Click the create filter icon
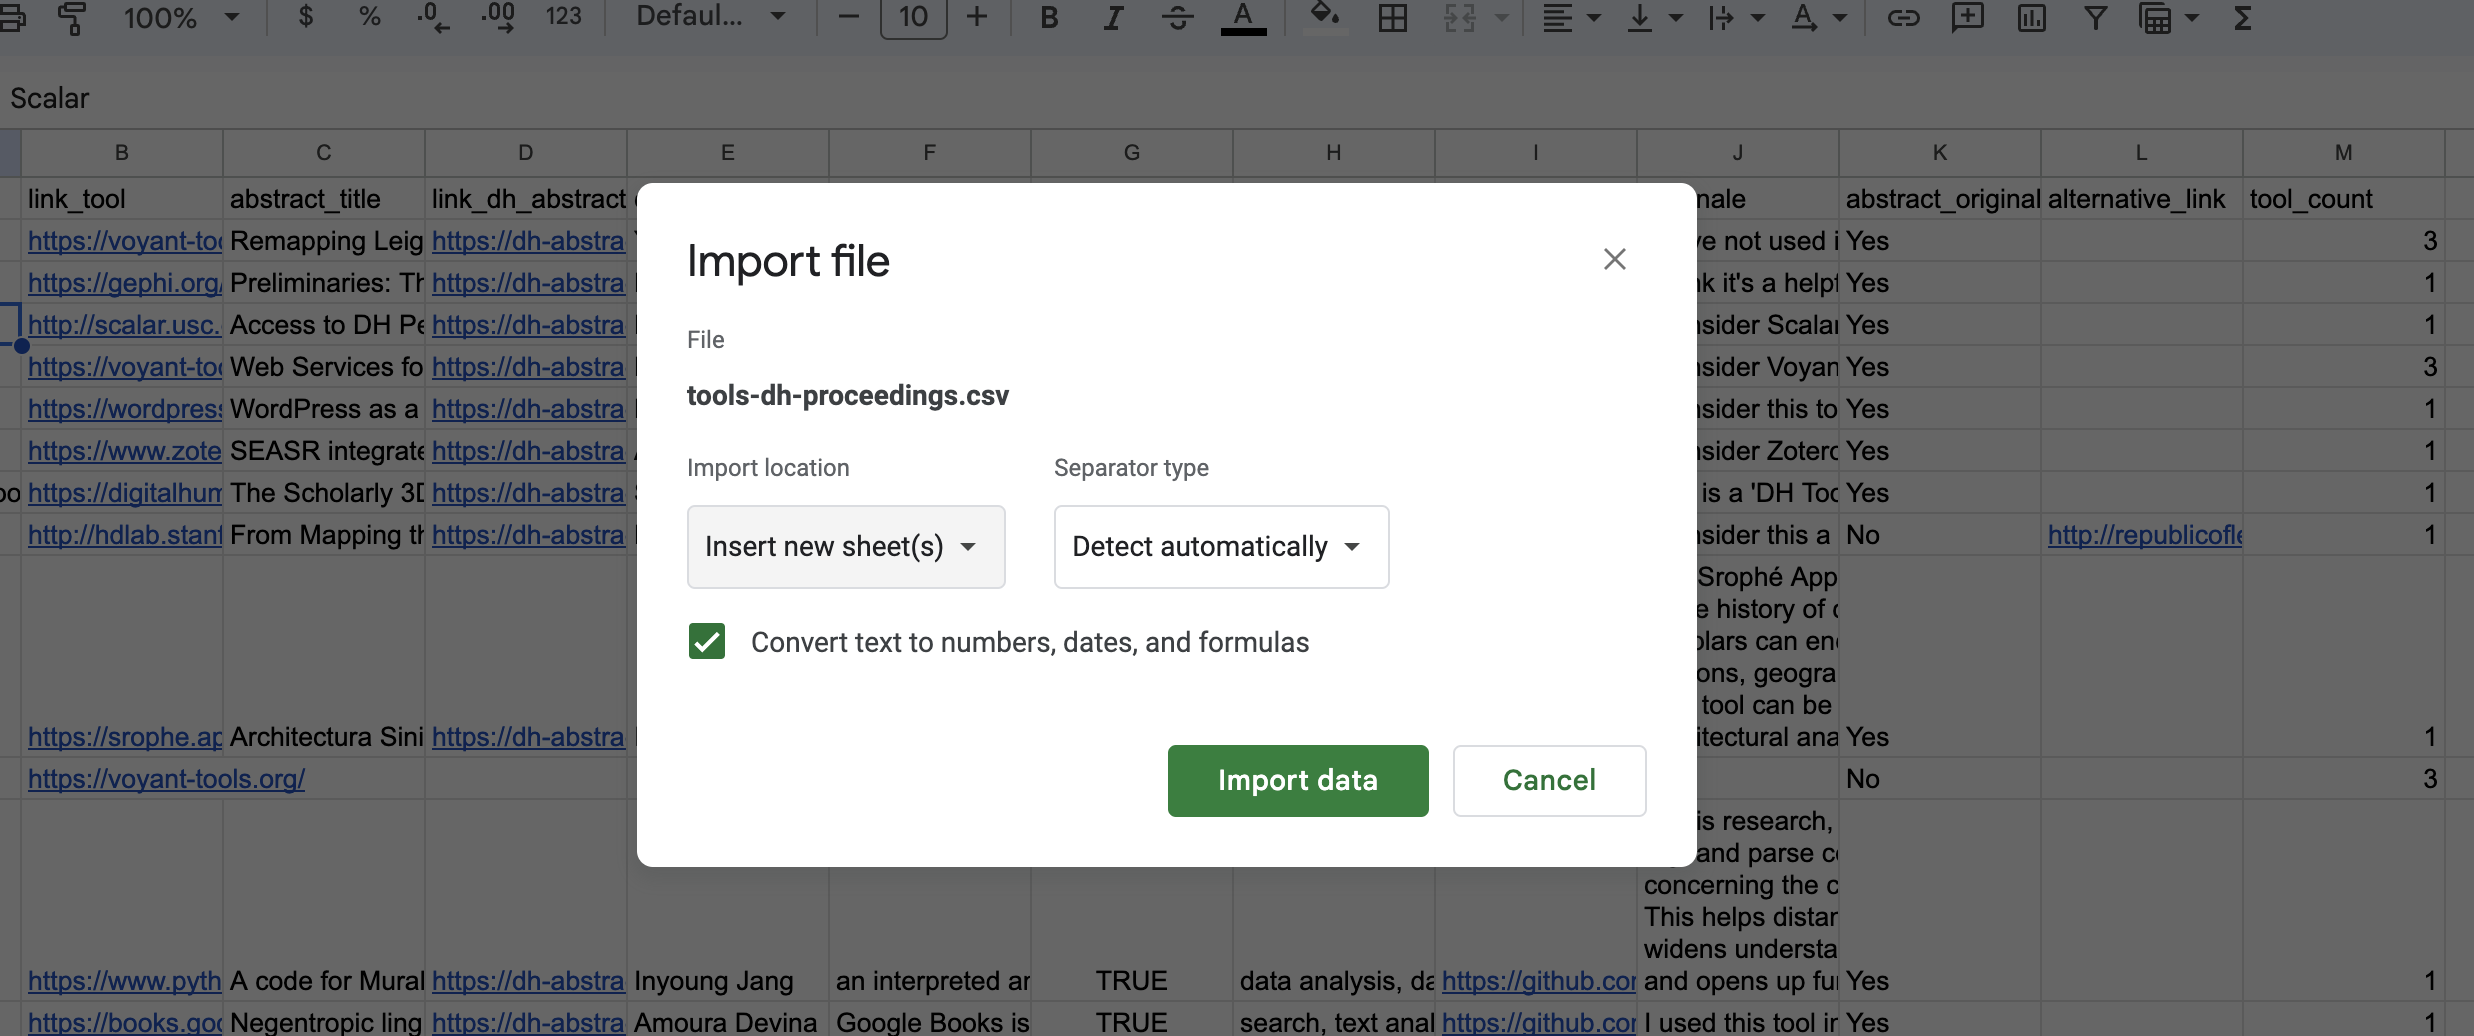 [x=2095, y=18]
